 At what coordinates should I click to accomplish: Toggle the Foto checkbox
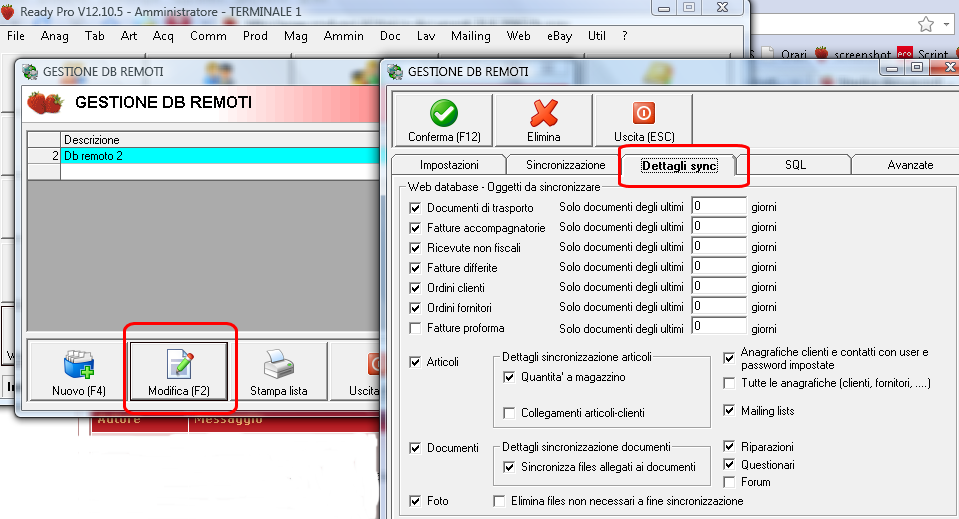(x=415, y=501)
